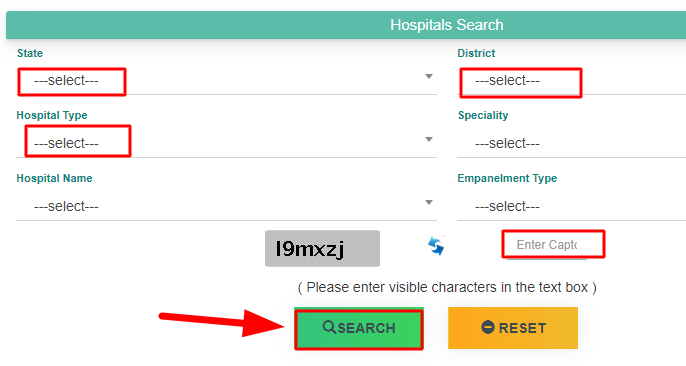Click the magnifier icon on the Search button
686x366 pixels.
click(x=329, y=327)
